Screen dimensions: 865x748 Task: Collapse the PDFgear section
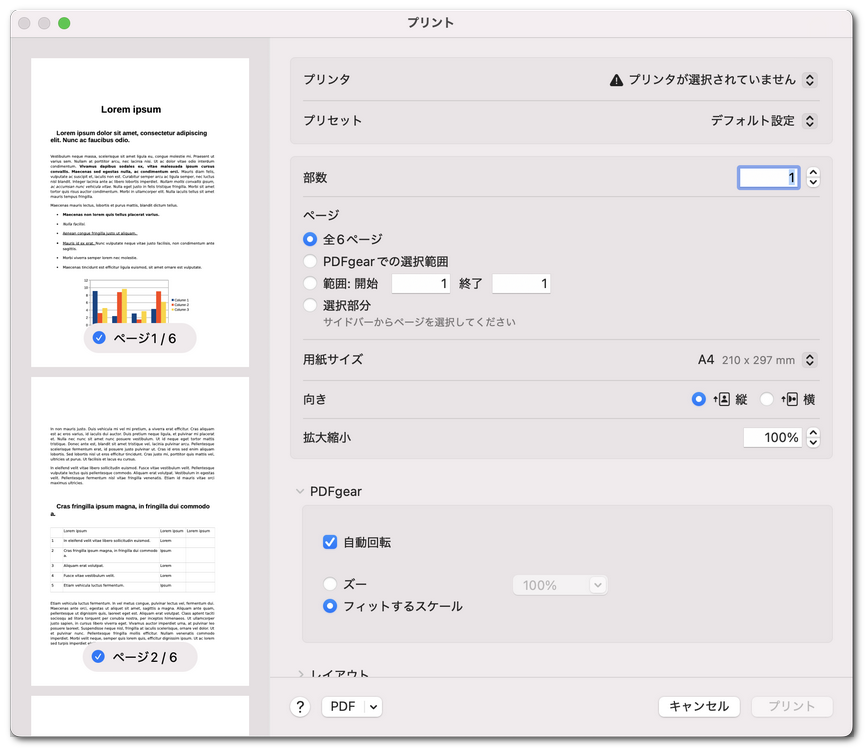click(299, 491)
